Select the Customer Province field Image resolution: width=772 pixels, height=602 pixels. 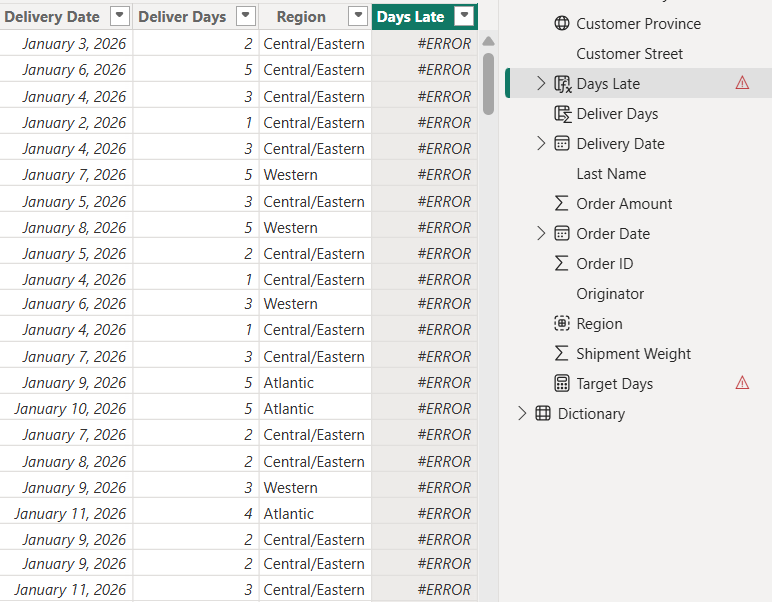[x=638, y=24]
